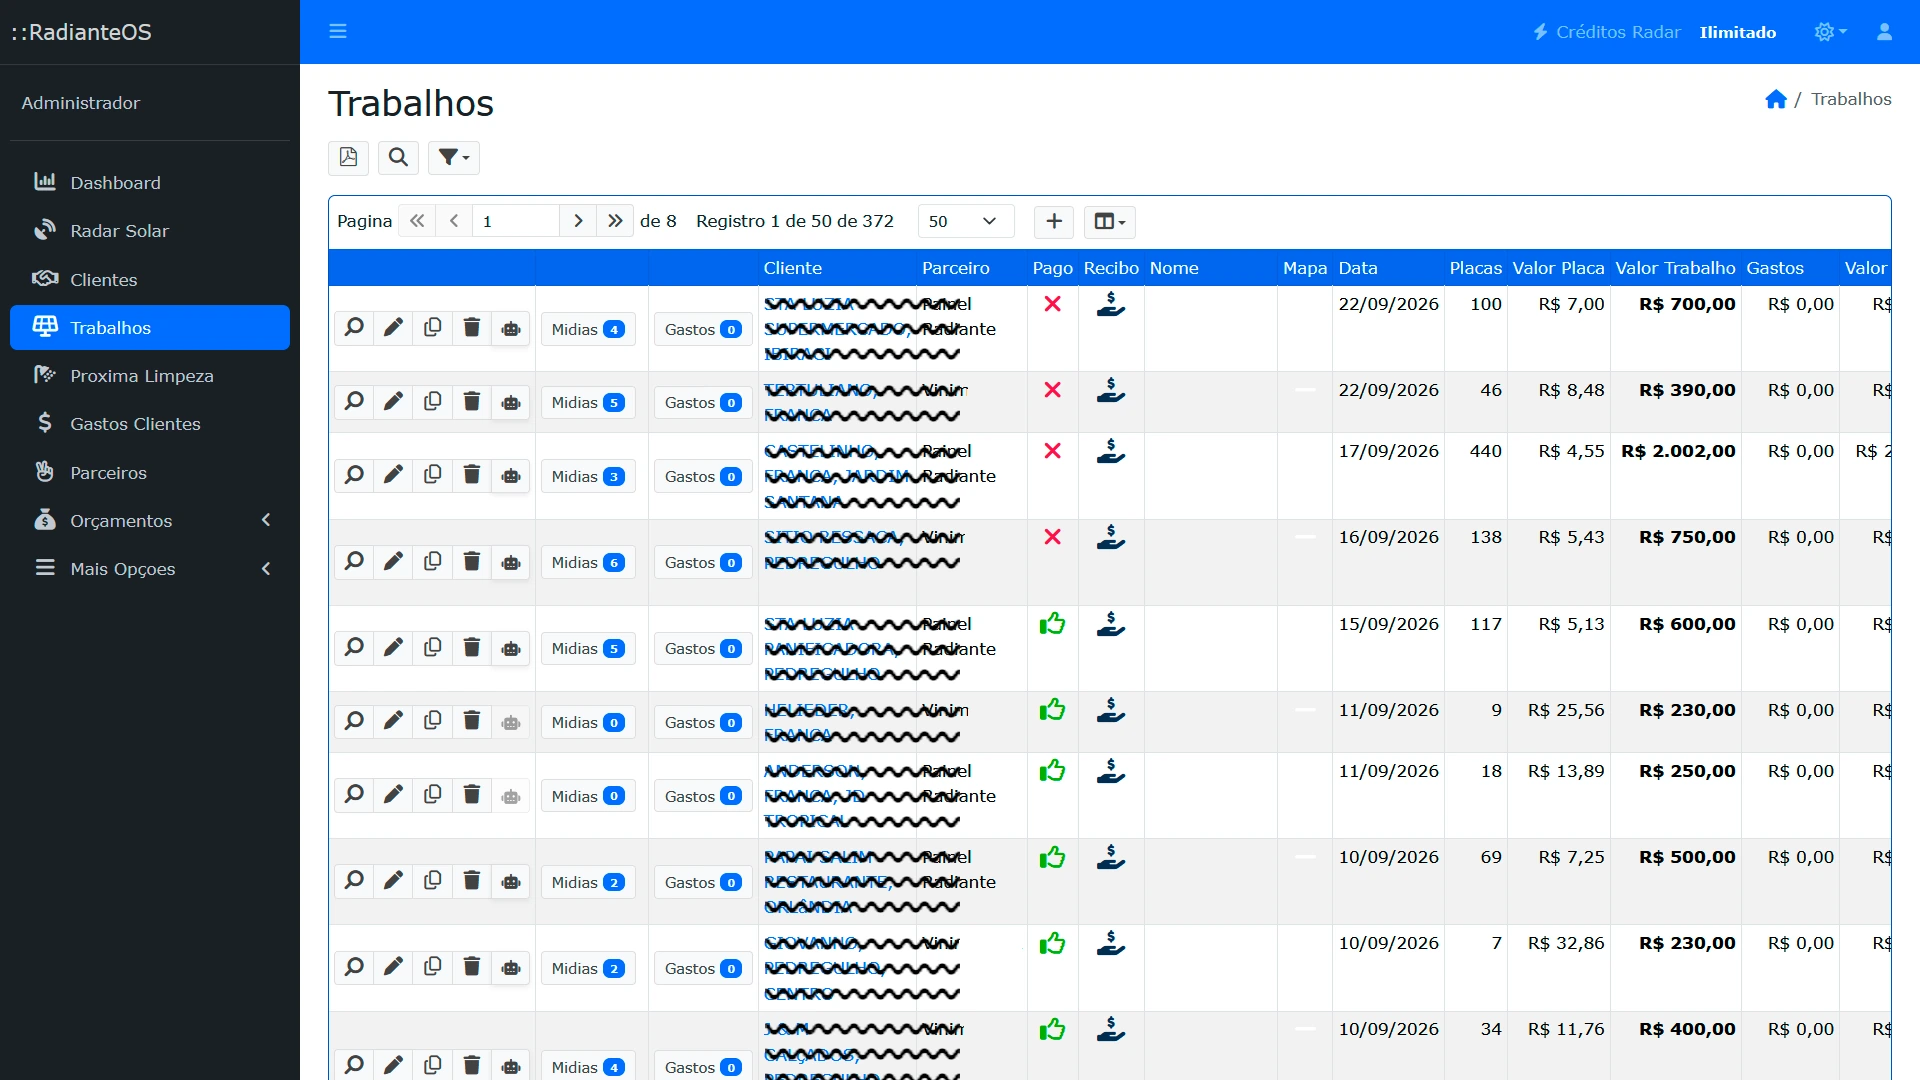Viewport: 1920px width, 1080px height.
Task: Click the robot icon in the first row
Action: click(511, 328)
